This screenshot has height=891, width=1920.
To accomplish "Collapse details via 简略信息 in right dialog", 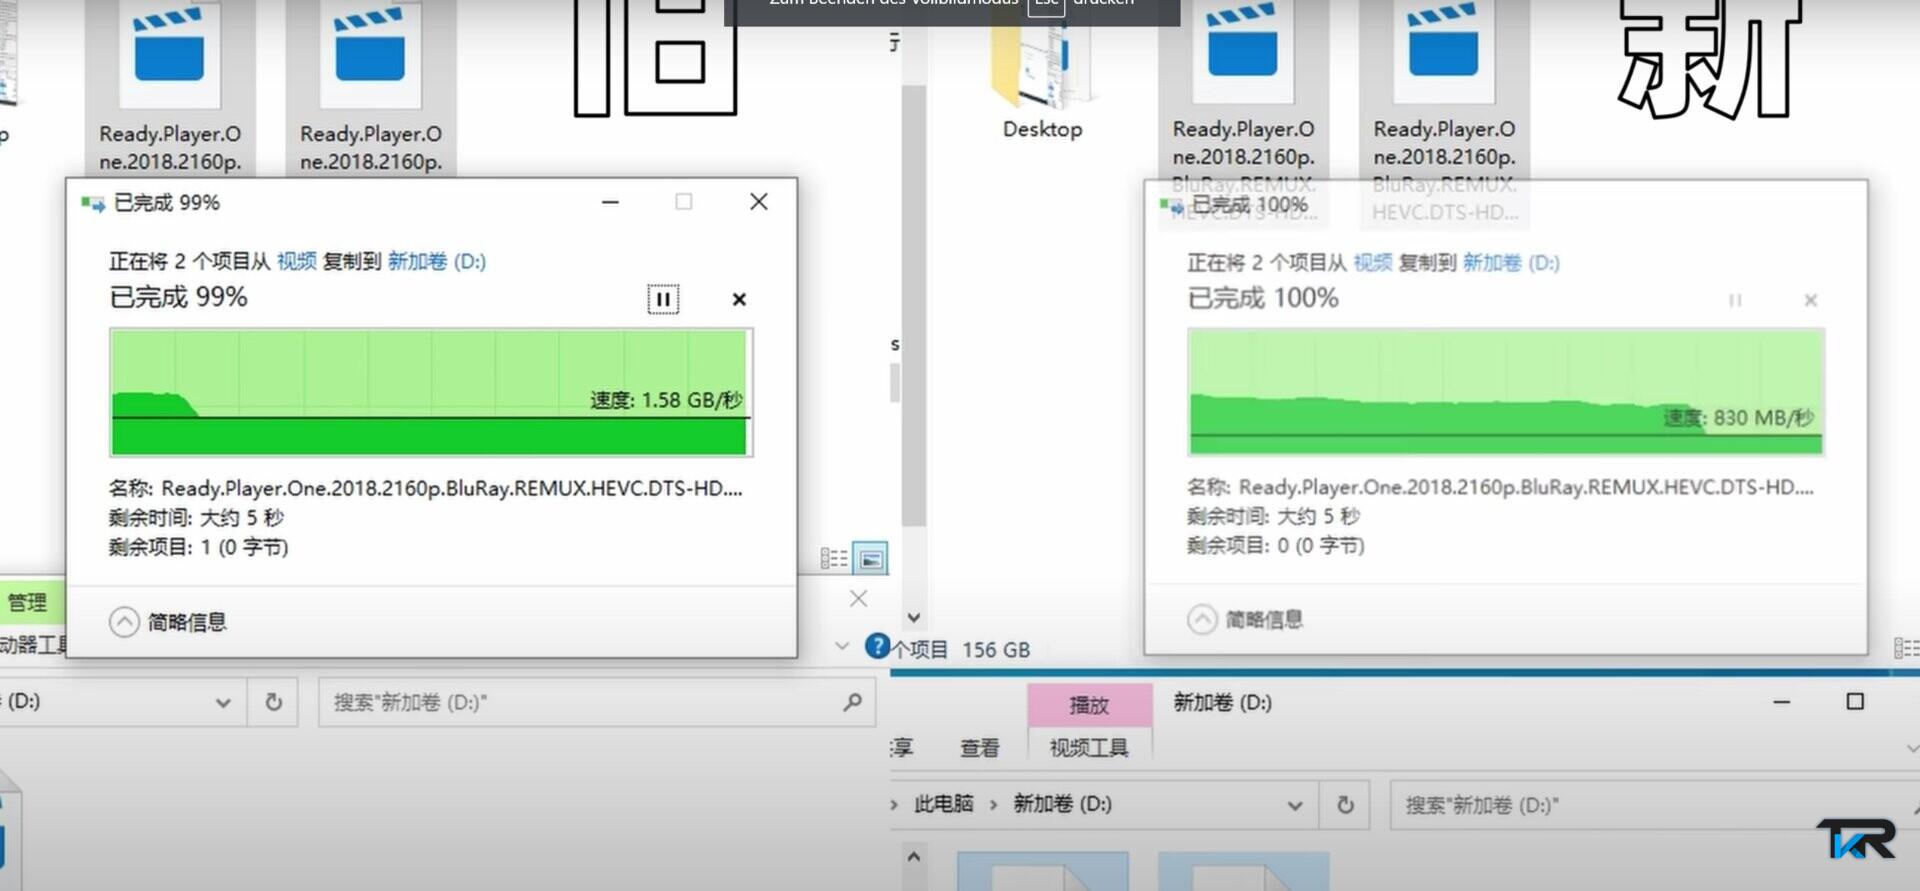I will point(1245,619).
